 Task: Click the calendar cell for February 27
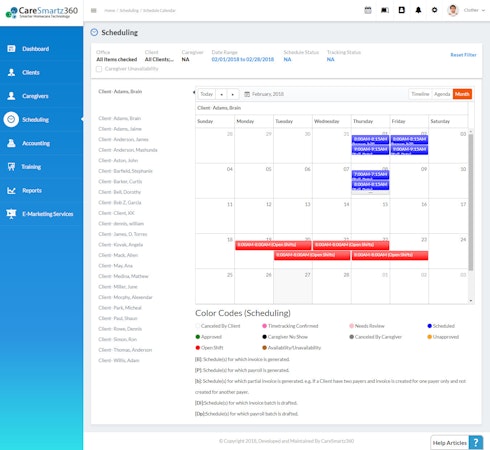(x=293, y=286)
